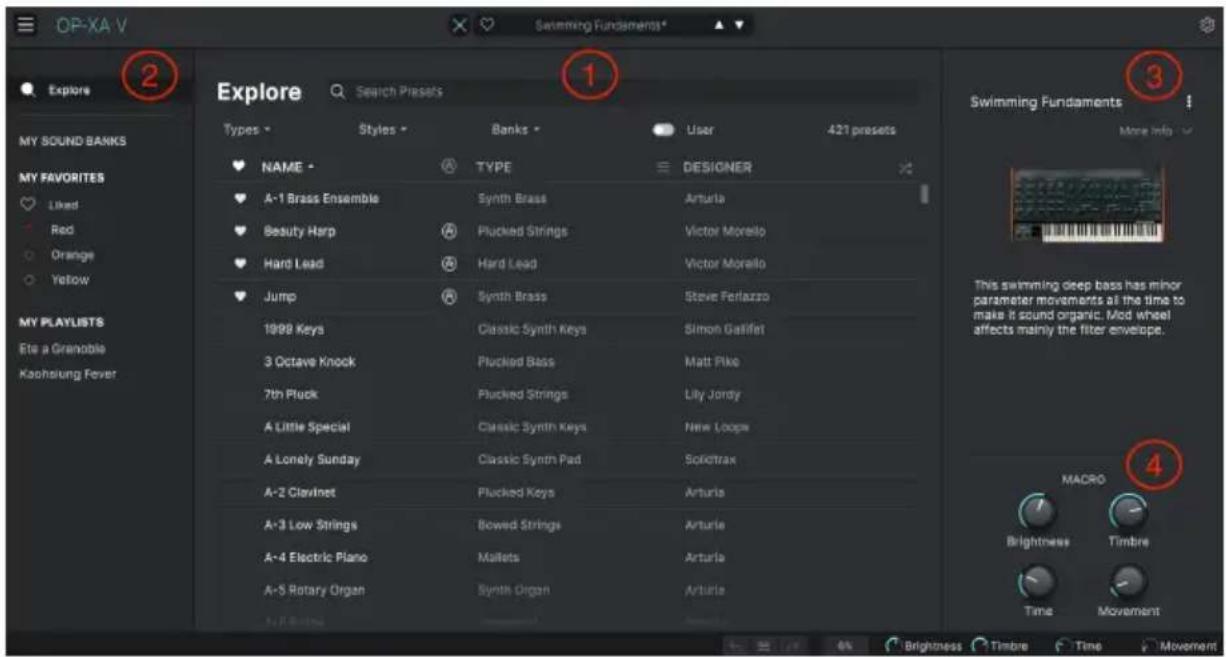1226x657 pixels.
Task: Click the Time knob in the status bar
Action: click(1063, 647)
